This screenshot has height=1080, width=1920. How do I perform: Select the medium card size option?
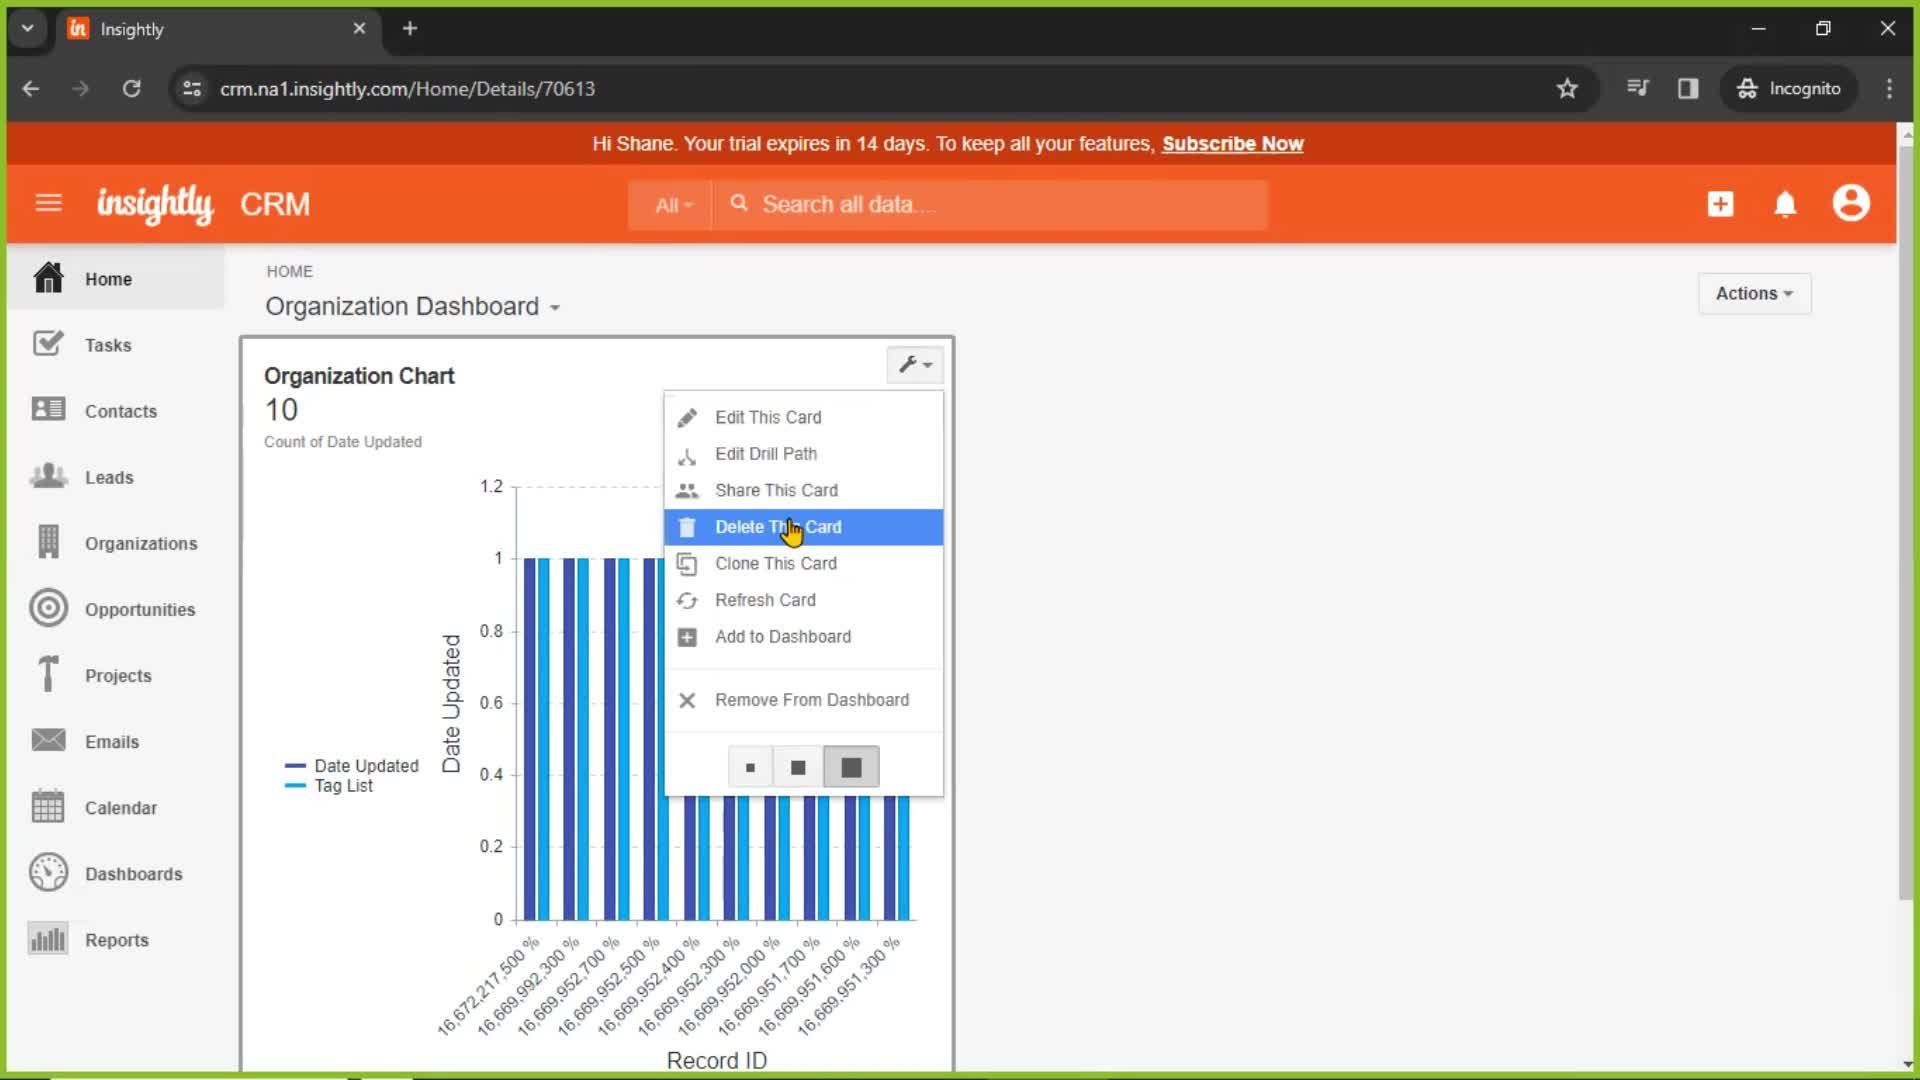(x=798, y=768)
